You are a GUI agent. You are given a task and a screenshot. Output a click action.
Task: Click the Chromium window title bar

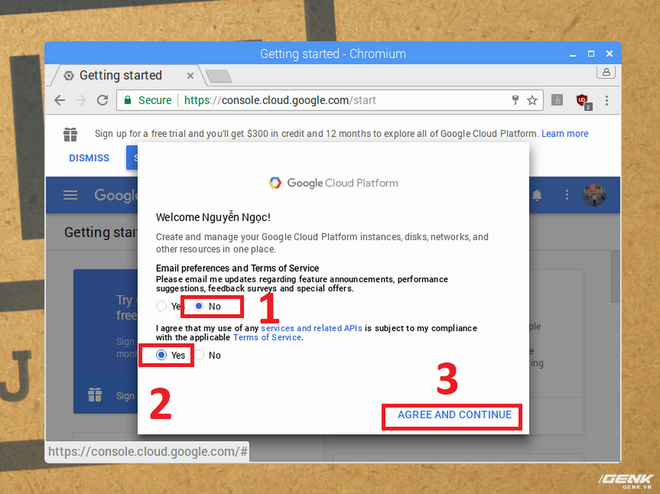[x=333, y=53]
